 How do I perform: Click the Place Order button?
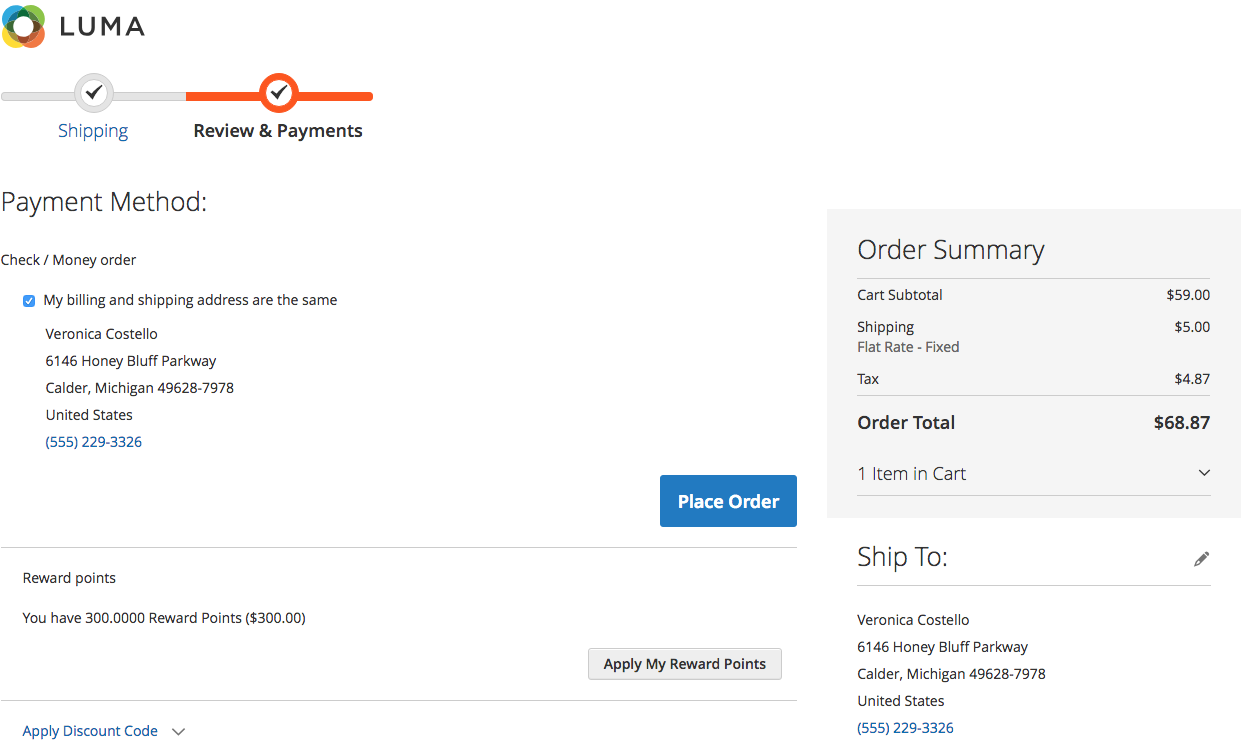tap(728, 501)
